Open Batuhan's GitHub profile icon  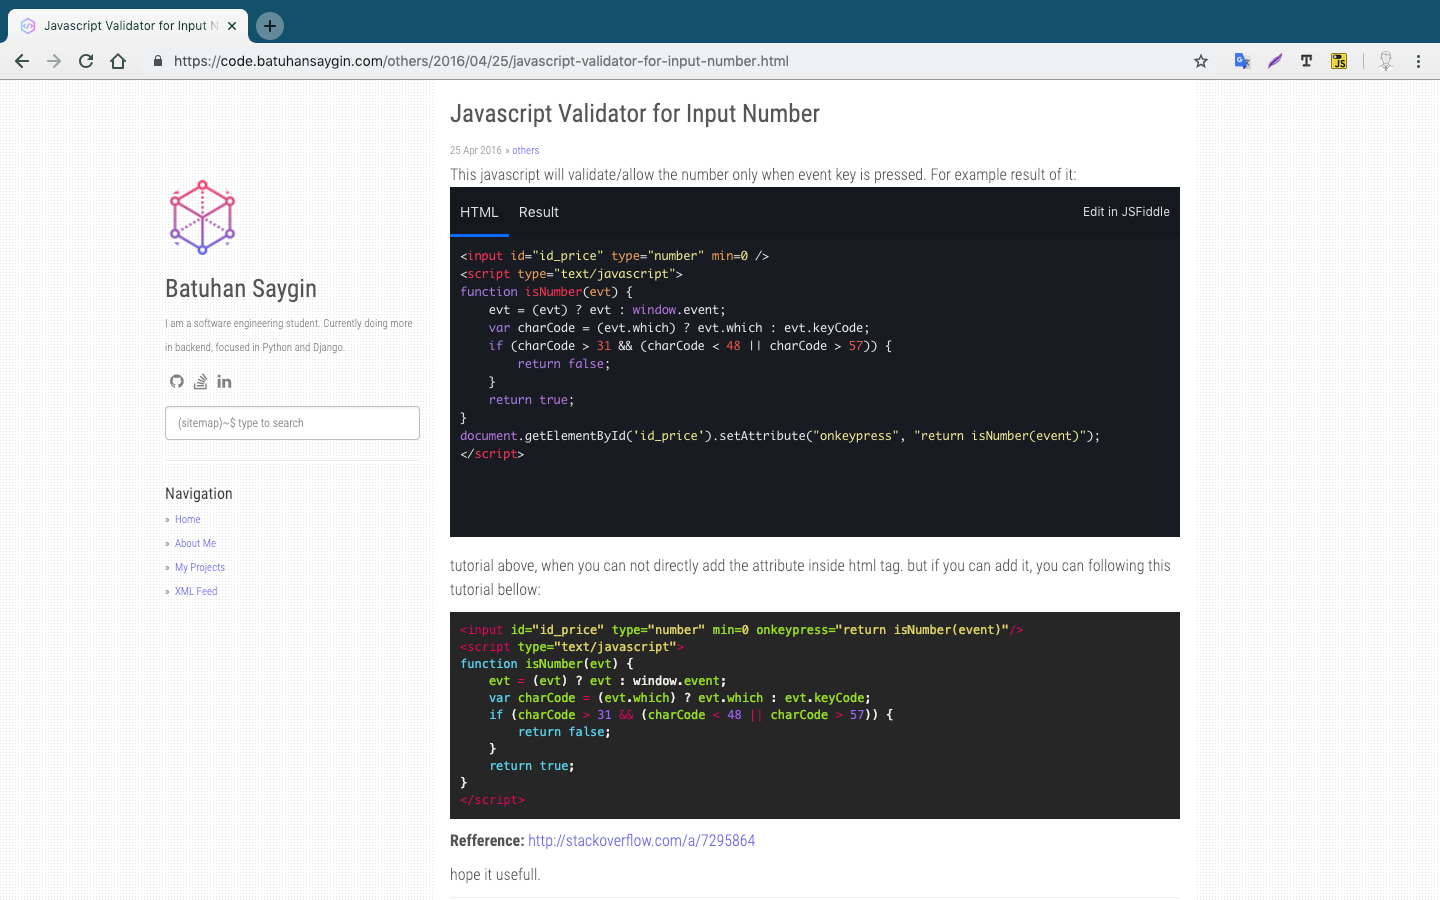coord(177,381)
